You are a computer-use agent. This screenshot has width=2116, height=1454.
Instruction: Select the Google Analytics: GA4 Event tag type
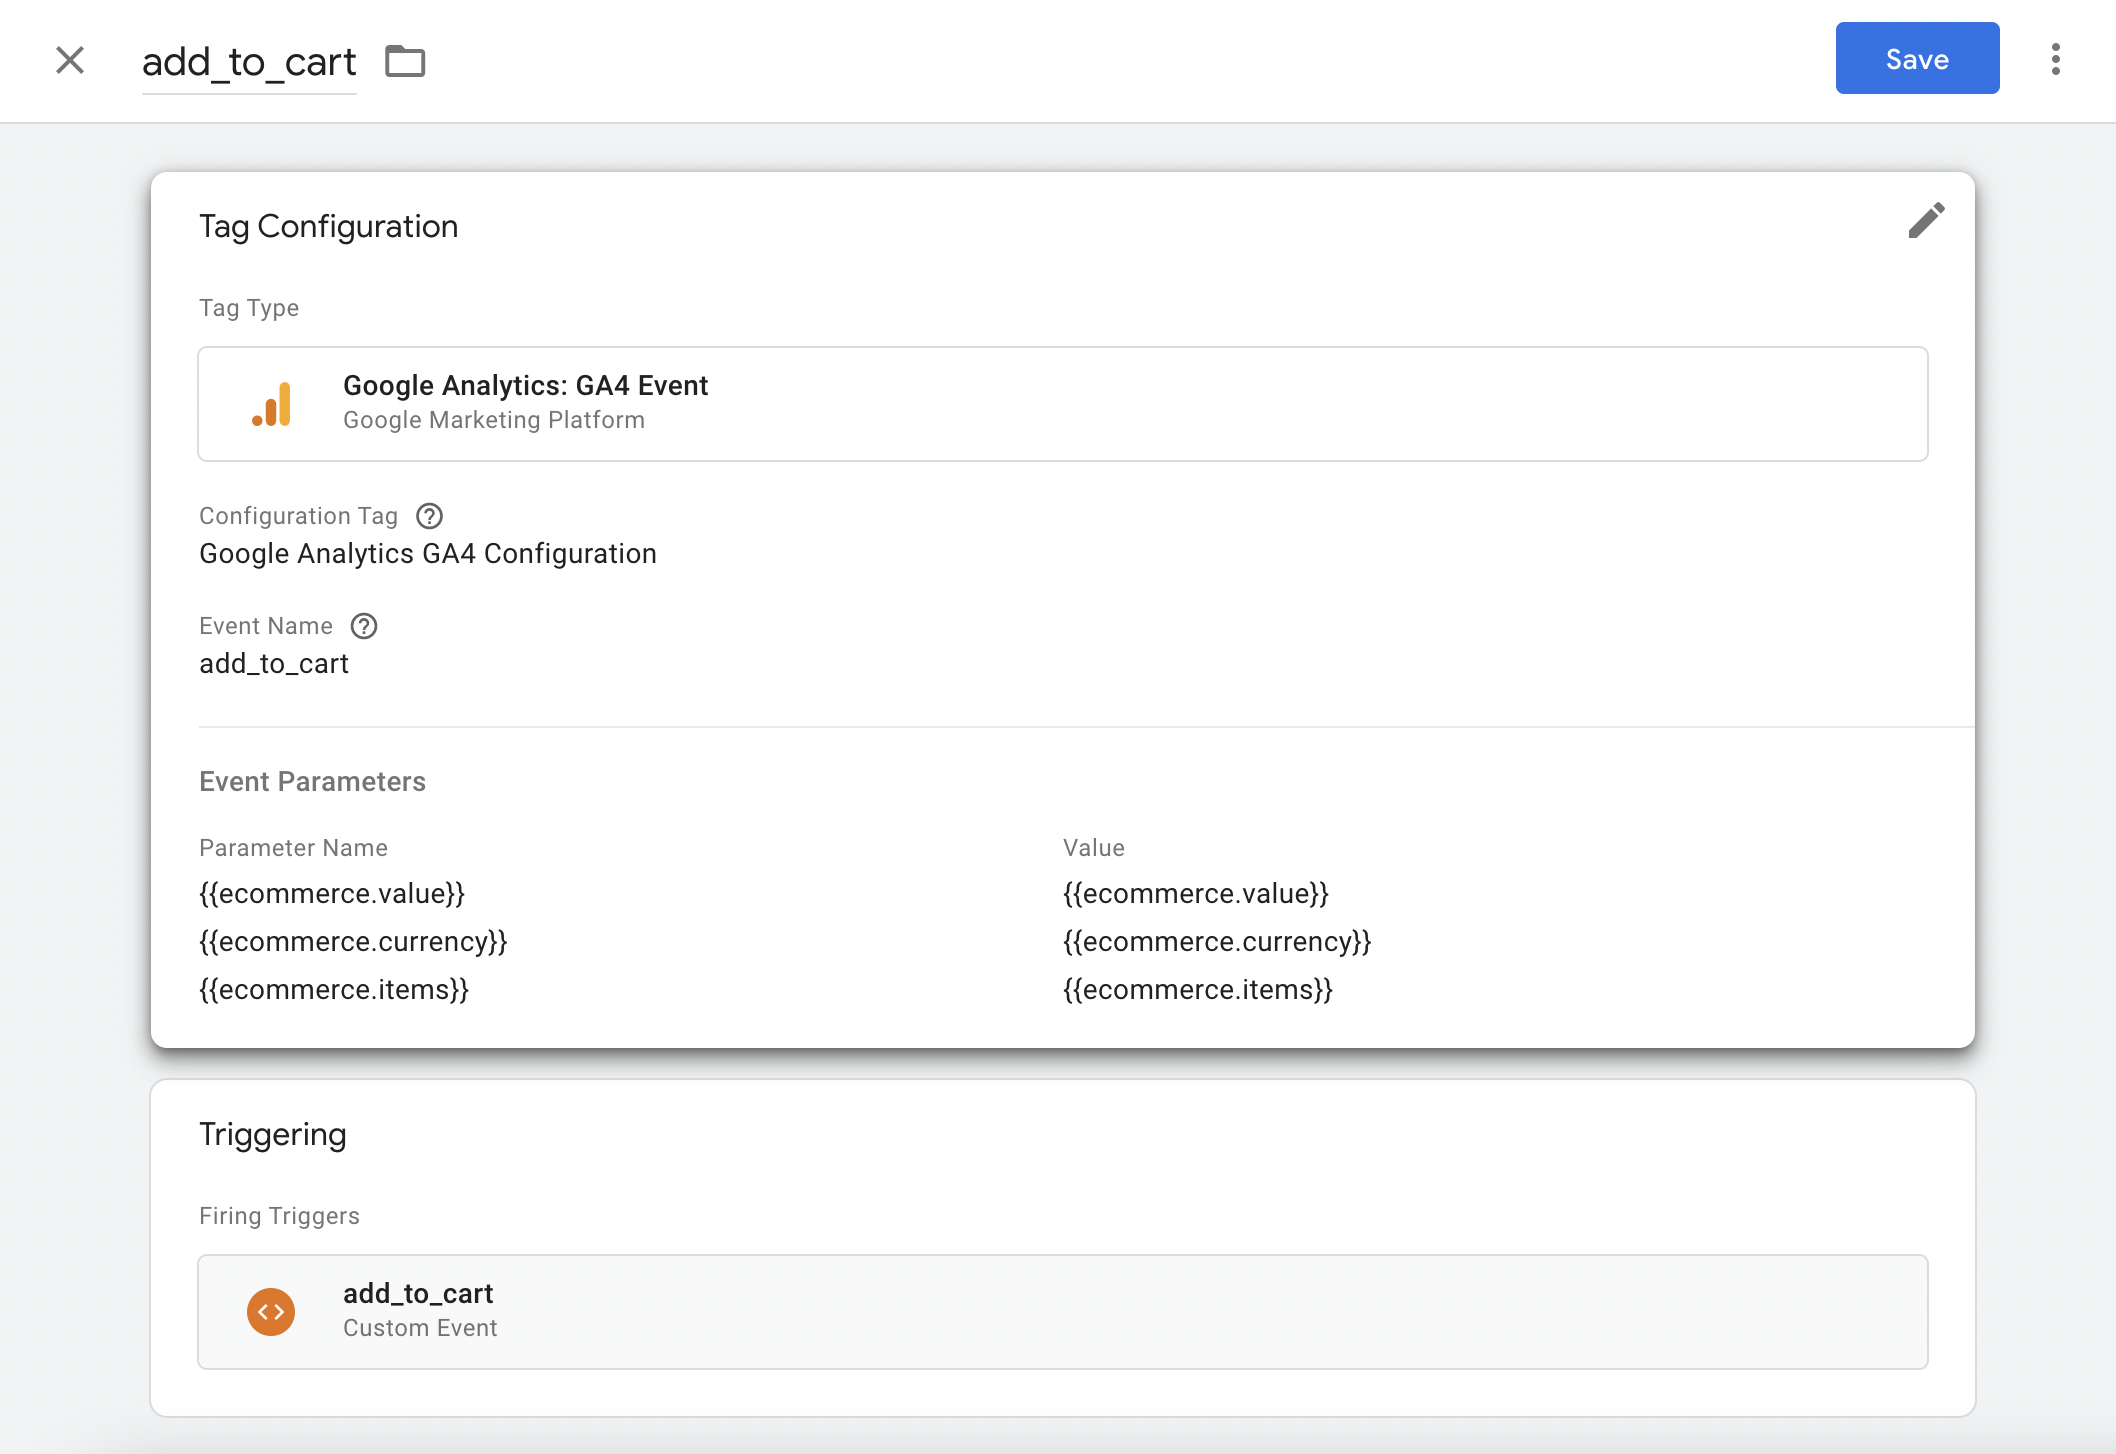coord(1062,404)
